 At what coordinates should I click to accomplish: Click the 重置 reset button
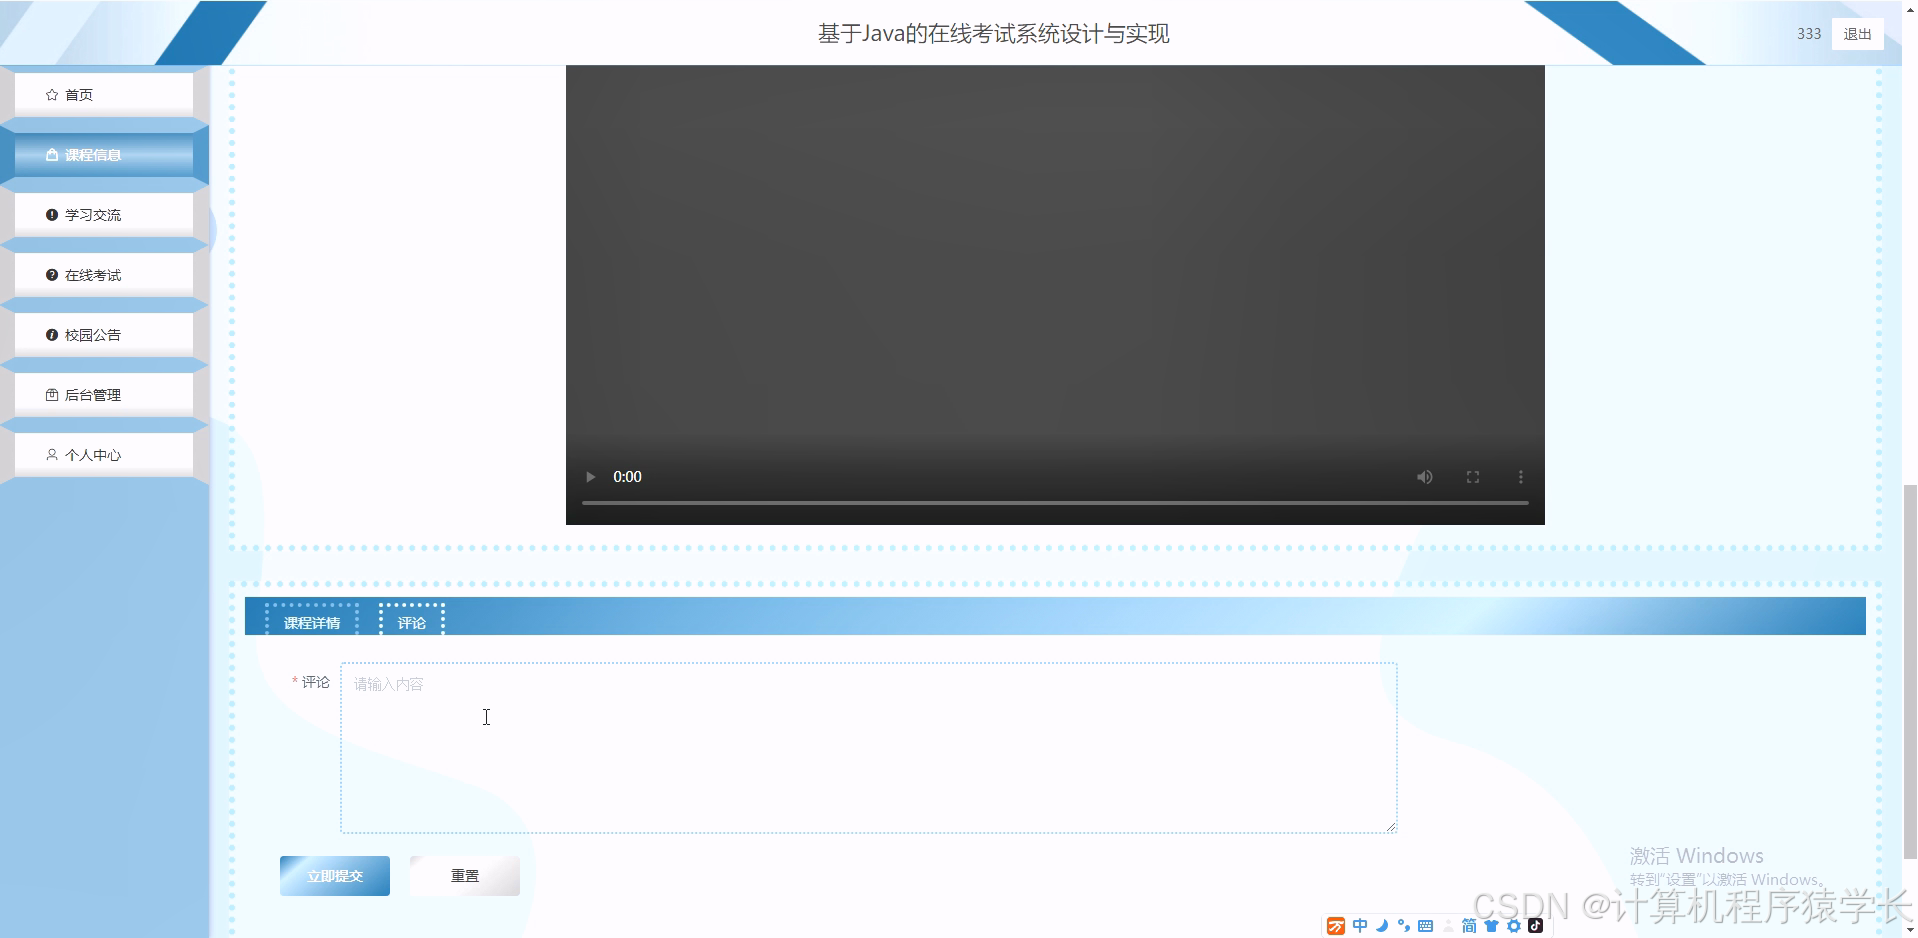coord(465,876)
